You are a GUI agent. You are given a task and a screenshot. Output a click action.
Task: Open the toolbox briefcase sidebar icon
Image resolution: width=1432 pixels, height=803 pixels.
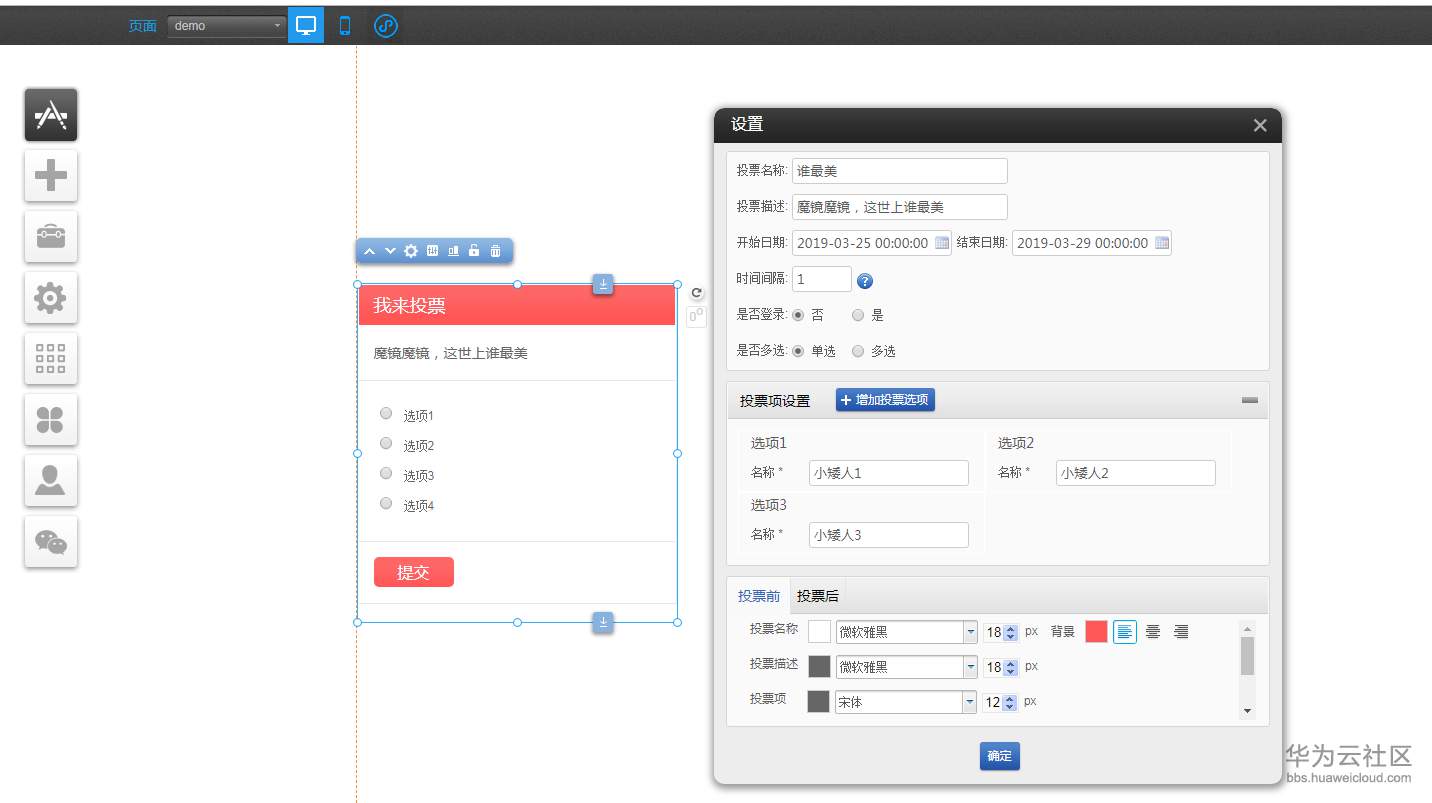pyautogui.click(x=51, y=237)
